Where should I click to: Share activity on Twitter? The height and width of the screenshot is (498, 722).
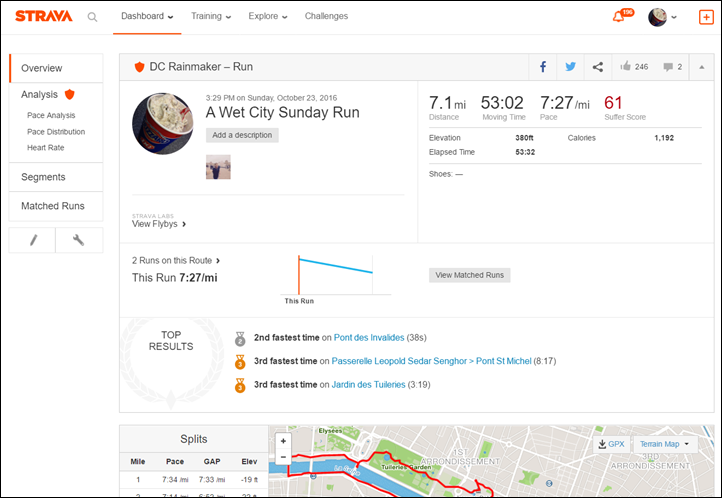coord(570,67)
